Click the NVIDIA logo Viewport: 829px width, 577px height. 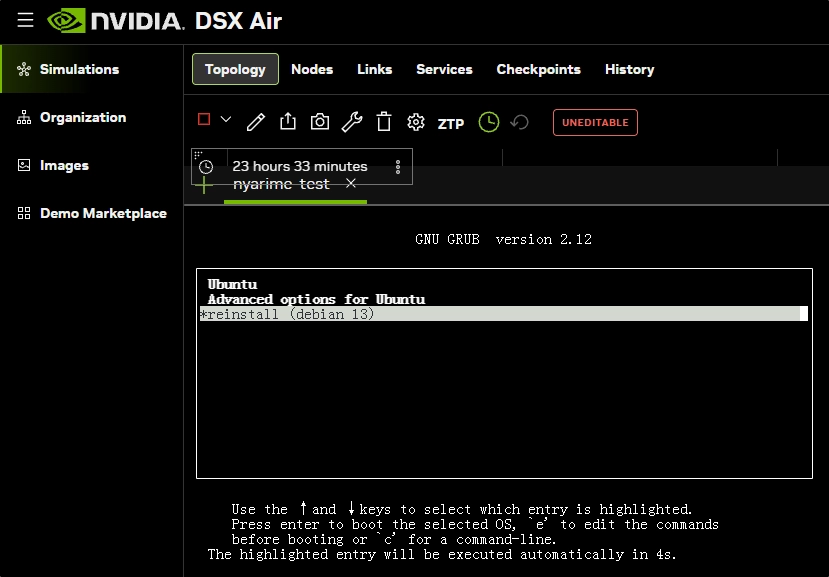click(x=115, y=21)
